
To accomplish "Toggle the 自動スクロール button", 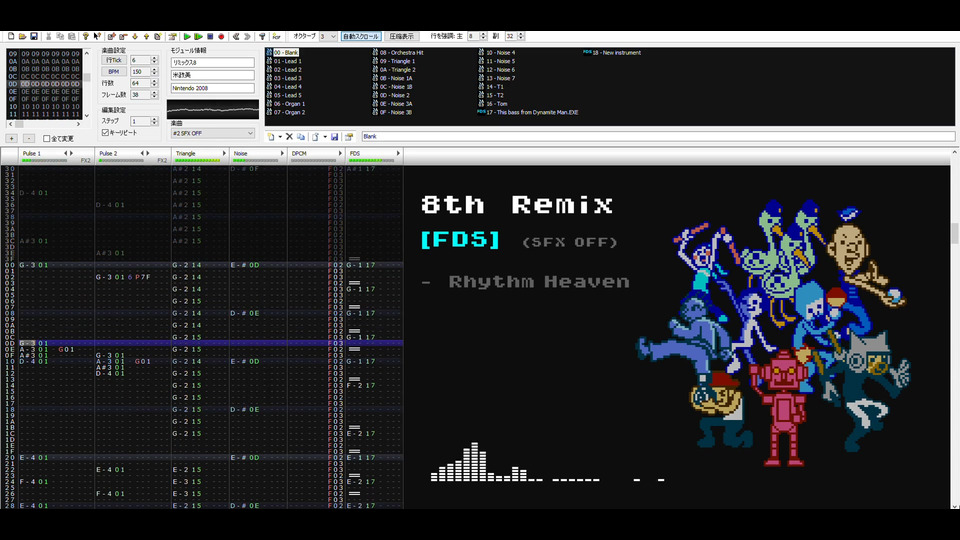I will (361, 36).
